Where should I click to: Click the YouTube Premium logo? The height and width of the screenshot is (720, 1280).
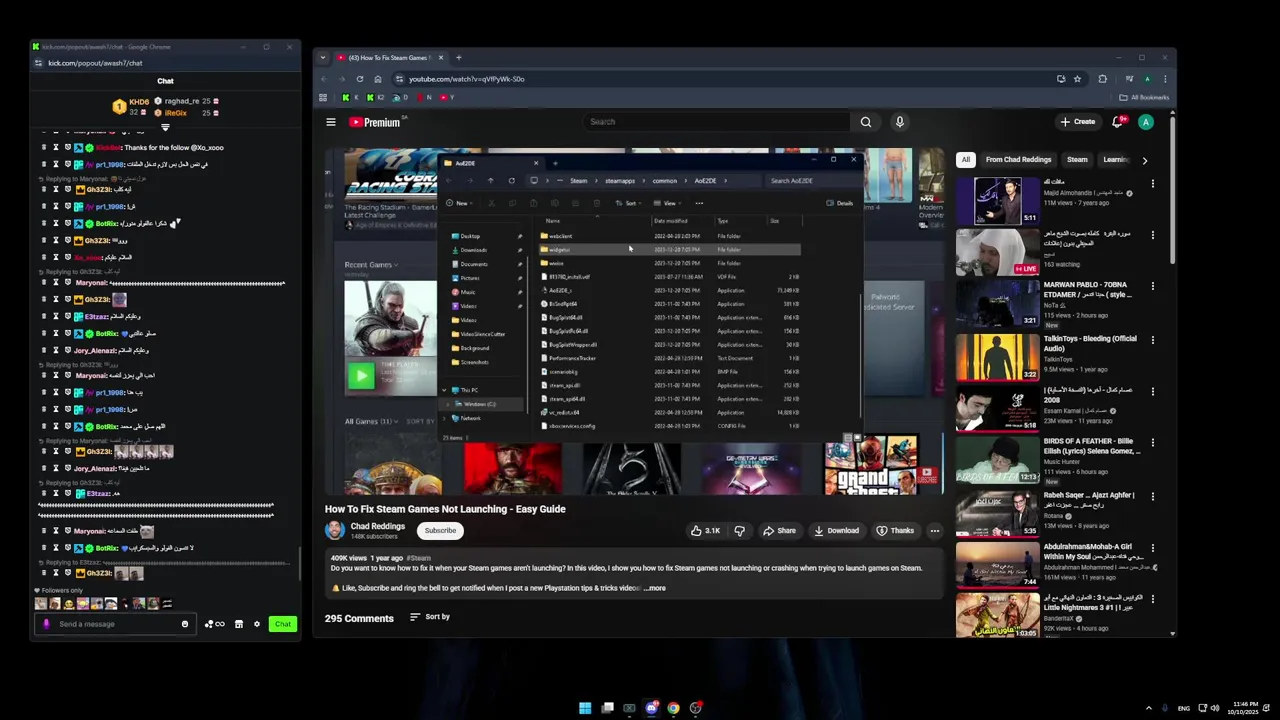(375, 122)
